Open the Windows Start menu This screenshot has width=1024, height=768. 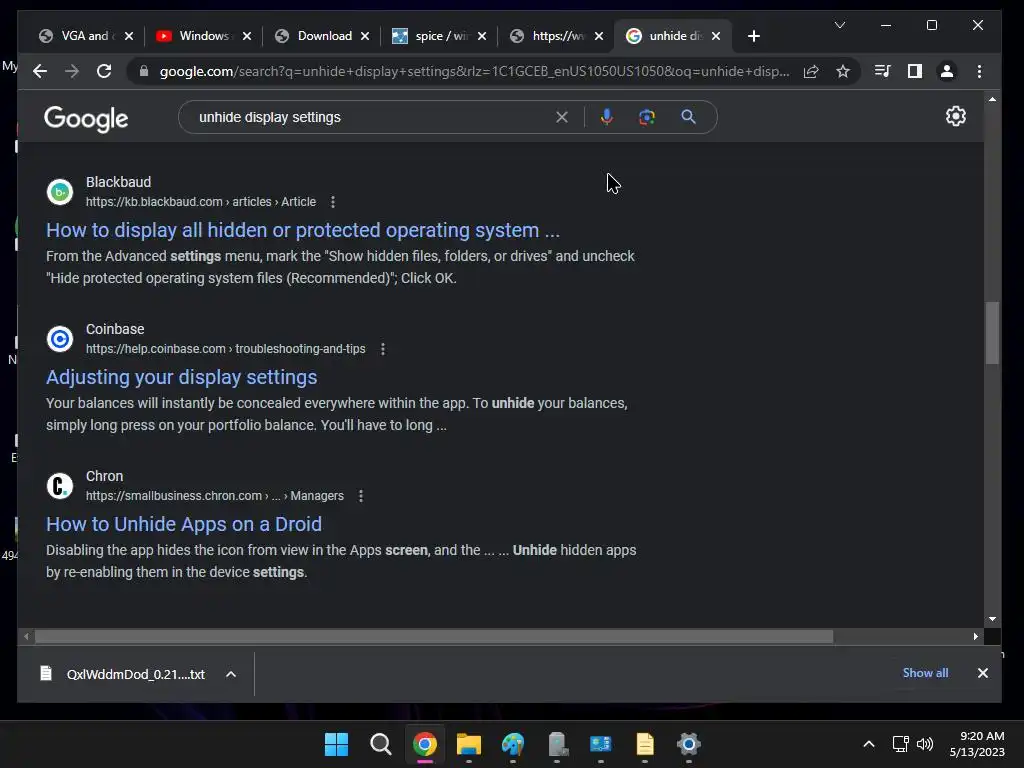[x=336, y=744]
